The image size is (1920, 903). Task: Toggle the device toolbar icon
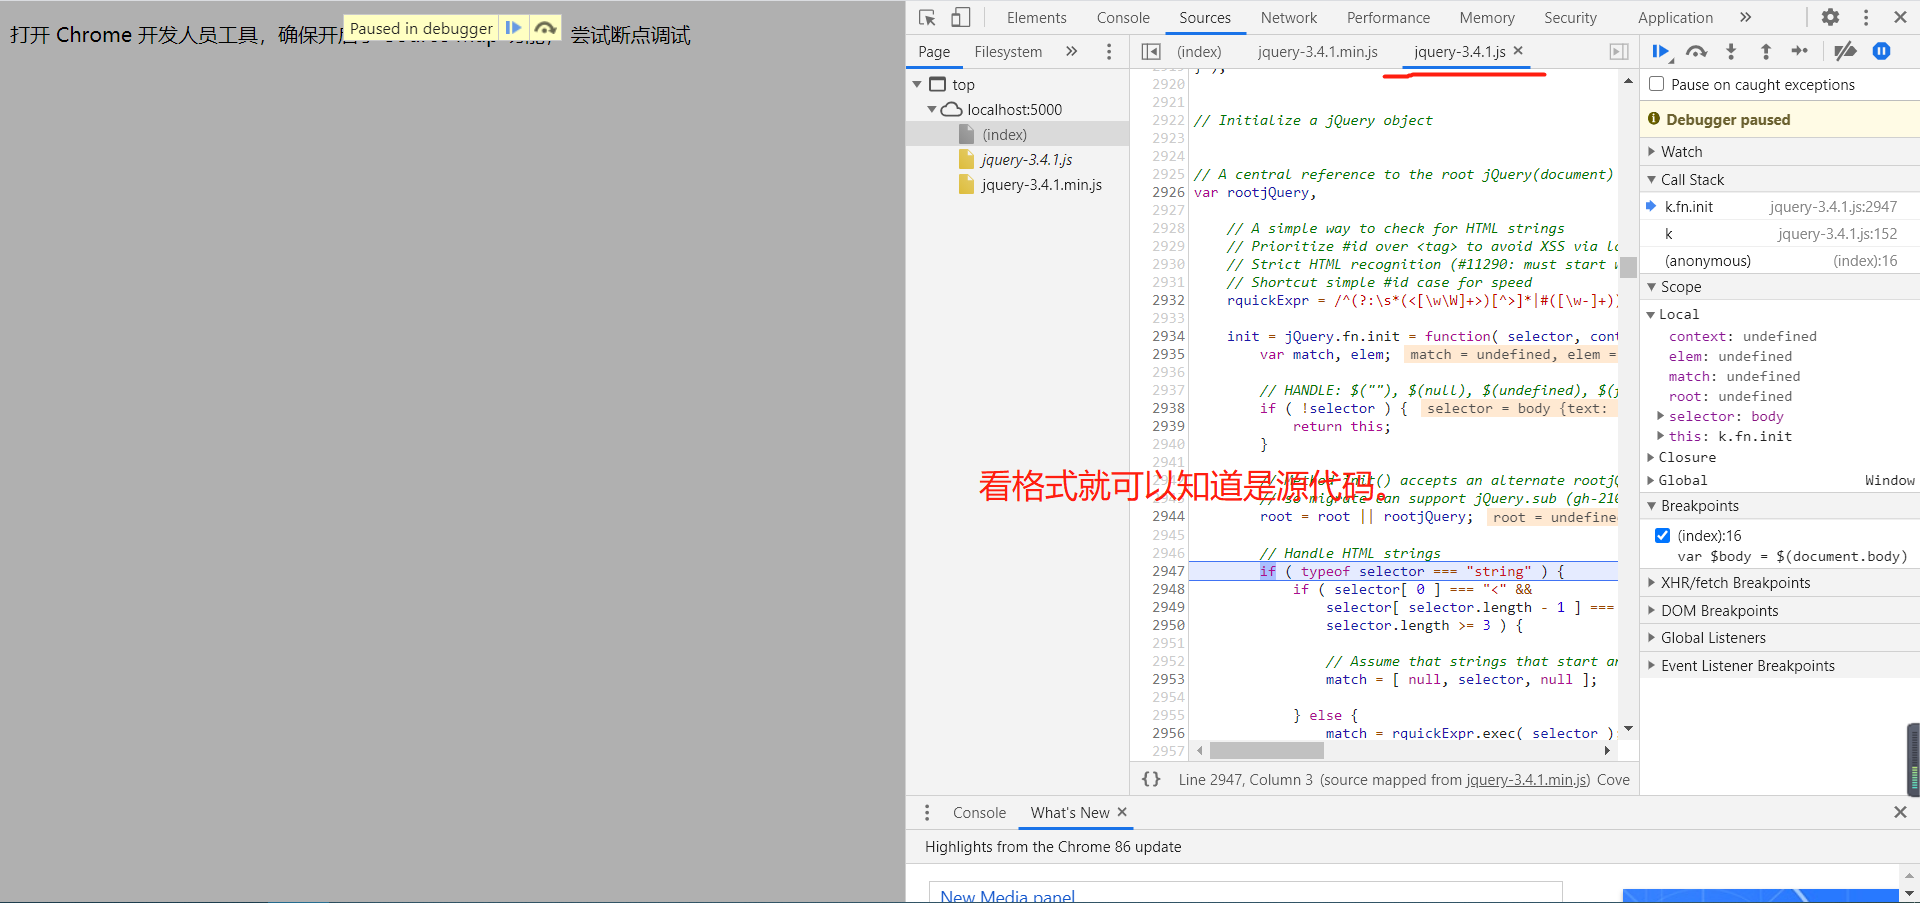pos(960,18)
